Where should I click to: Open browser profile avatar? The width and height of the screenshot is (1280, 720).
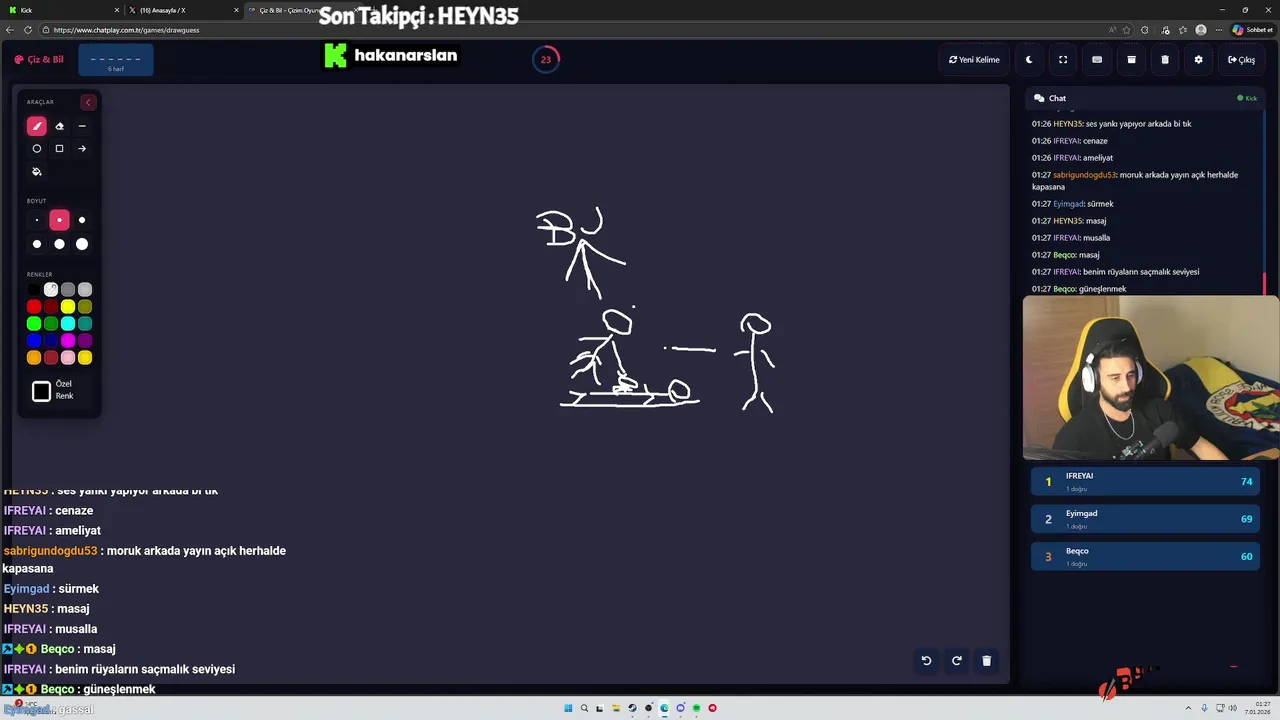pyautogui.click(x=1201, y=30)
